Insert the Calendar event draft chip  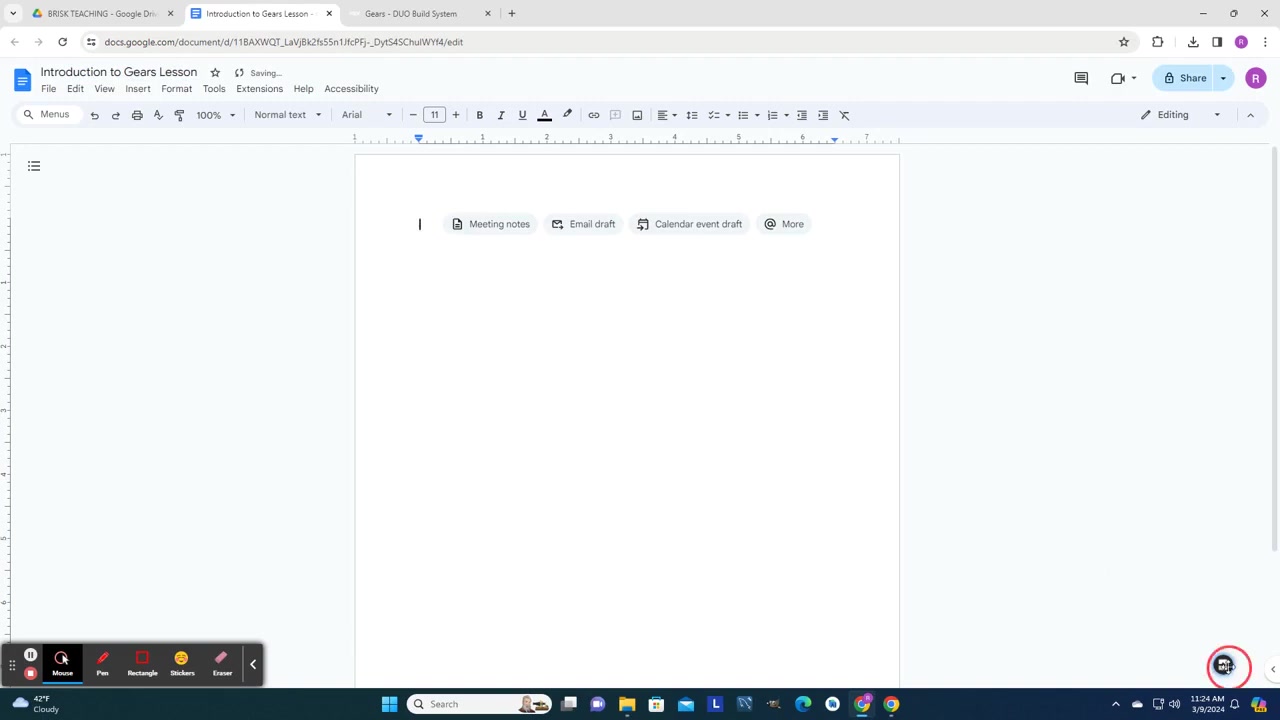[x=689, y=224]
